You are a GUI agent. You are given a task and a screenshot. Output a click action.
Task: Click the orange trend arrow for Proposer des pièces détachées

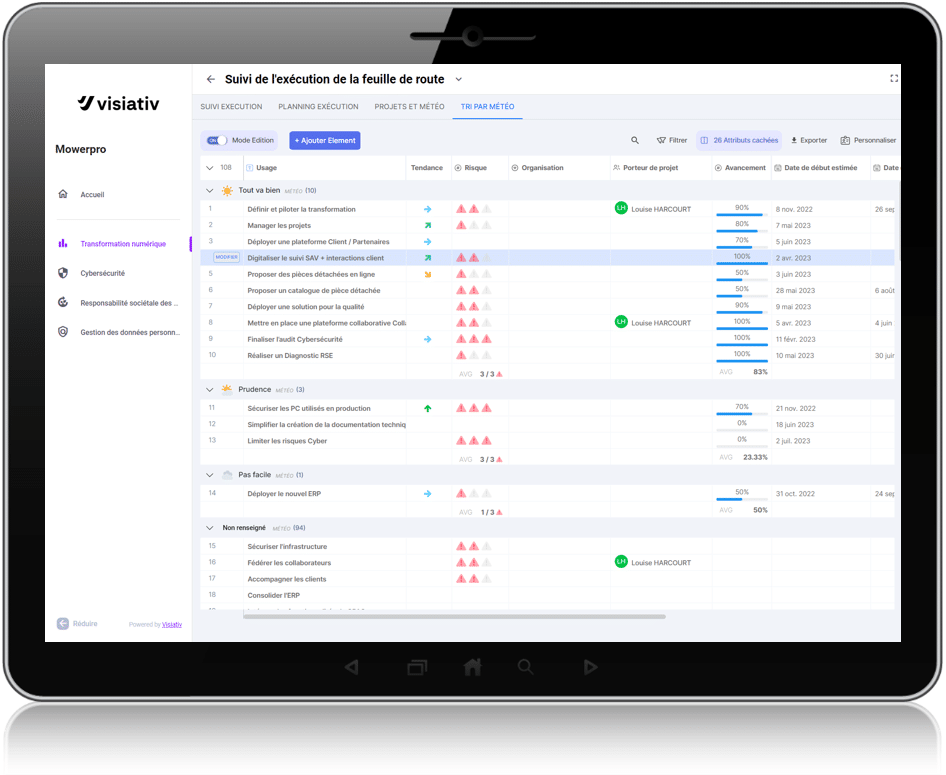pos(428,274)
